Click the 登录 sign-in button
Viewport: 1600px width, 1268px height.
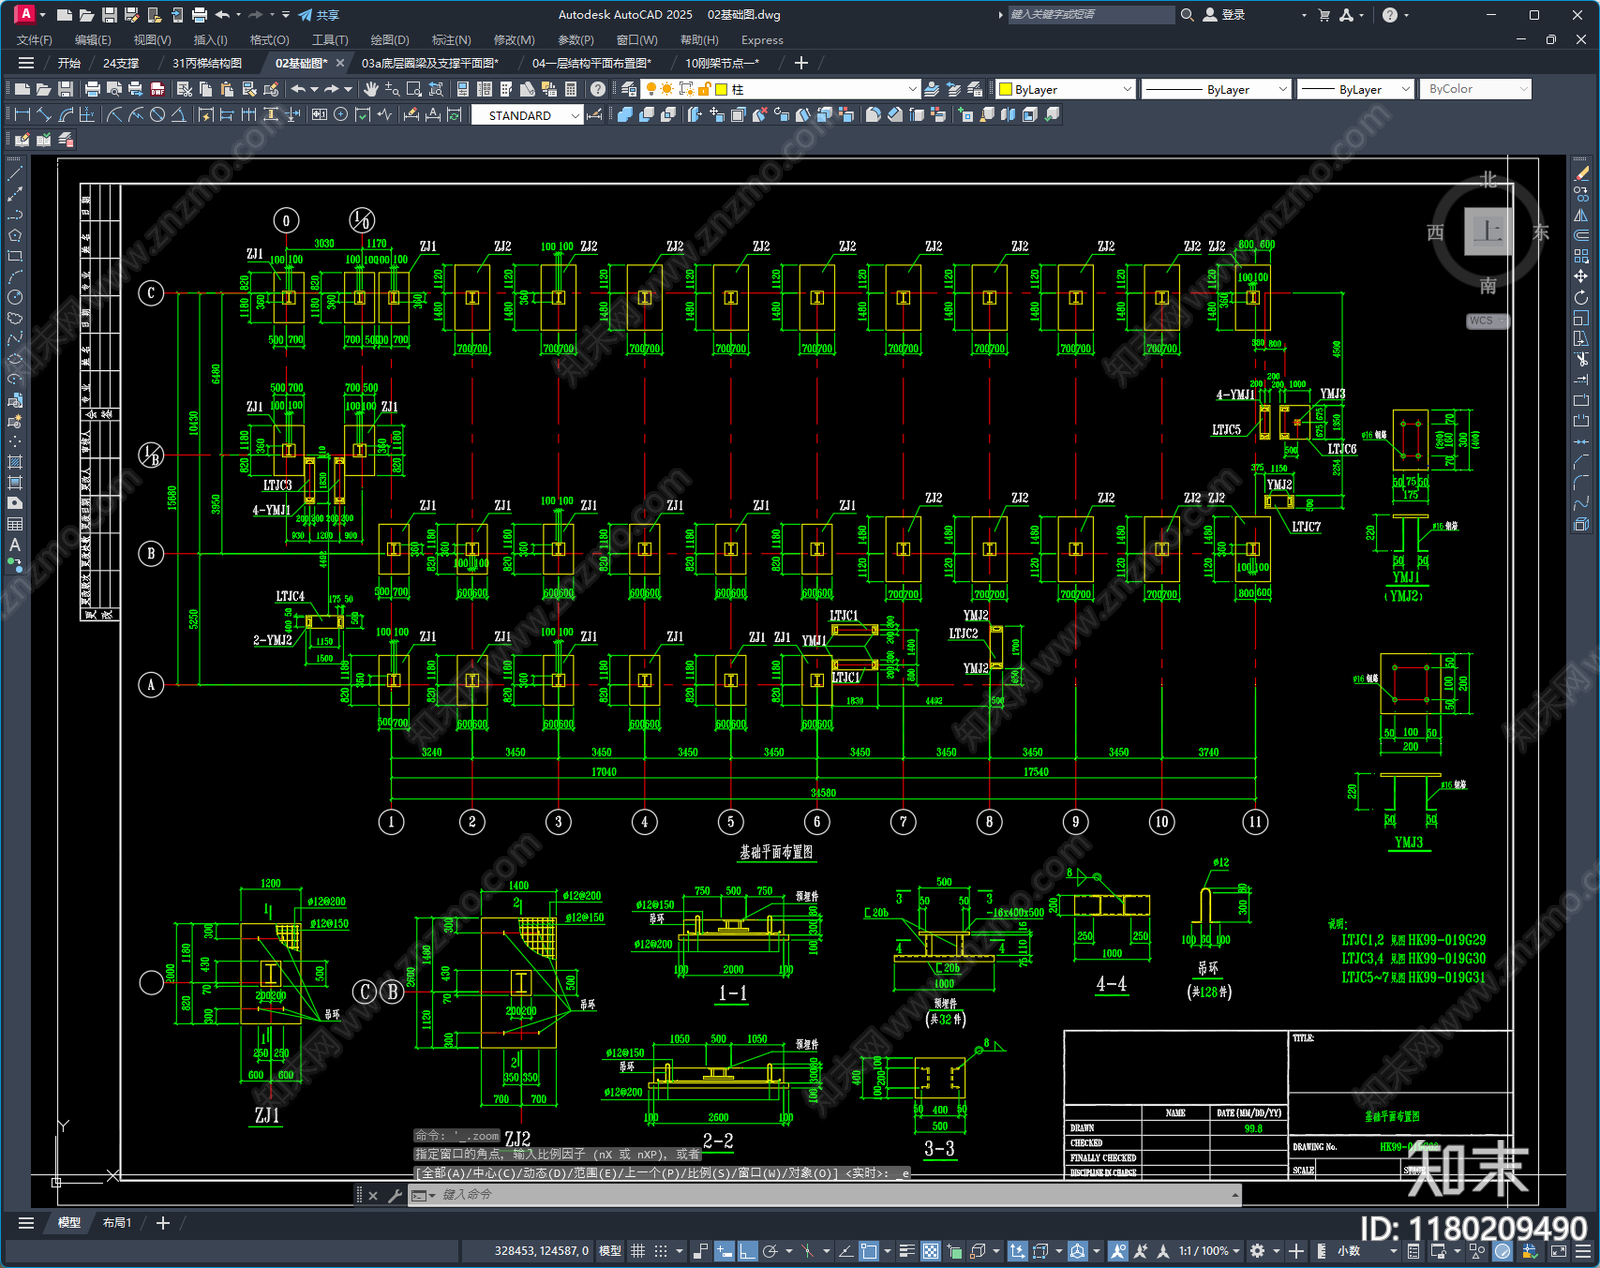(1225, 15)
